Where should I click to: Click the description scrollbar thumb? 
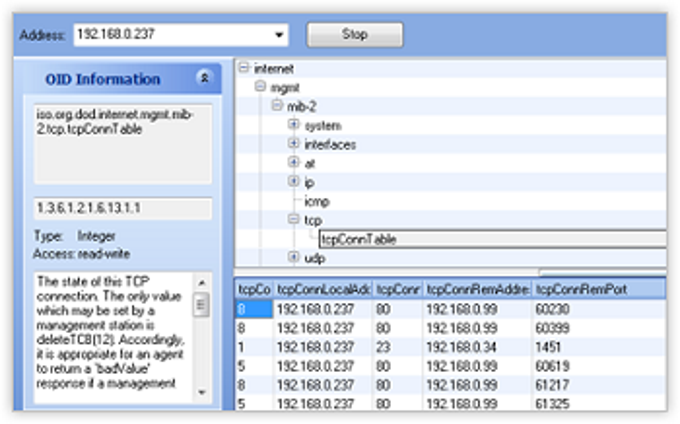[201, 305]
